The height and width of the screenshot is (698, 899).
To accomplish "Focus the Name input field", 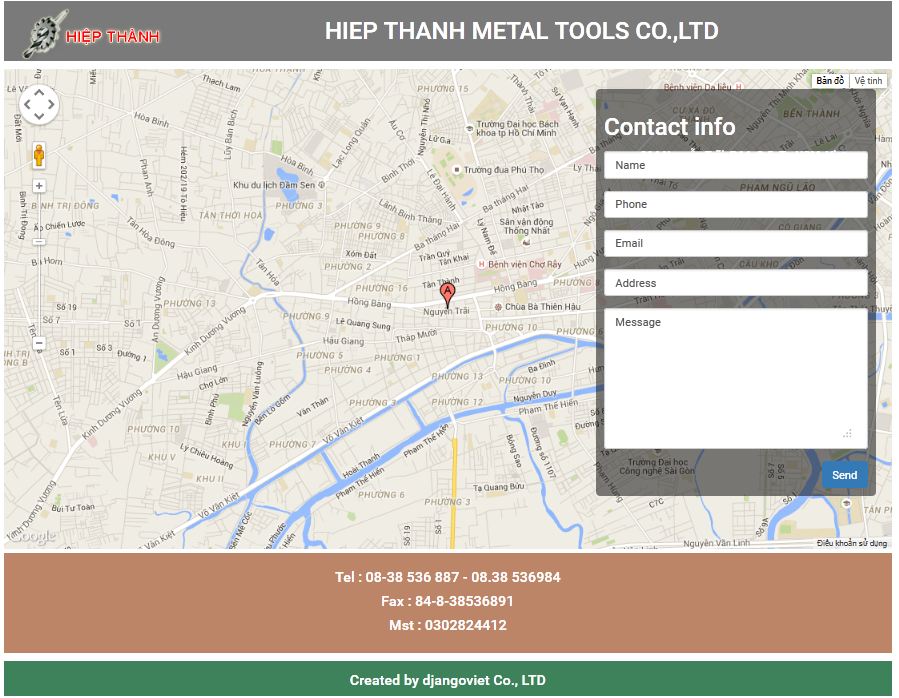I will coord(735,165).
